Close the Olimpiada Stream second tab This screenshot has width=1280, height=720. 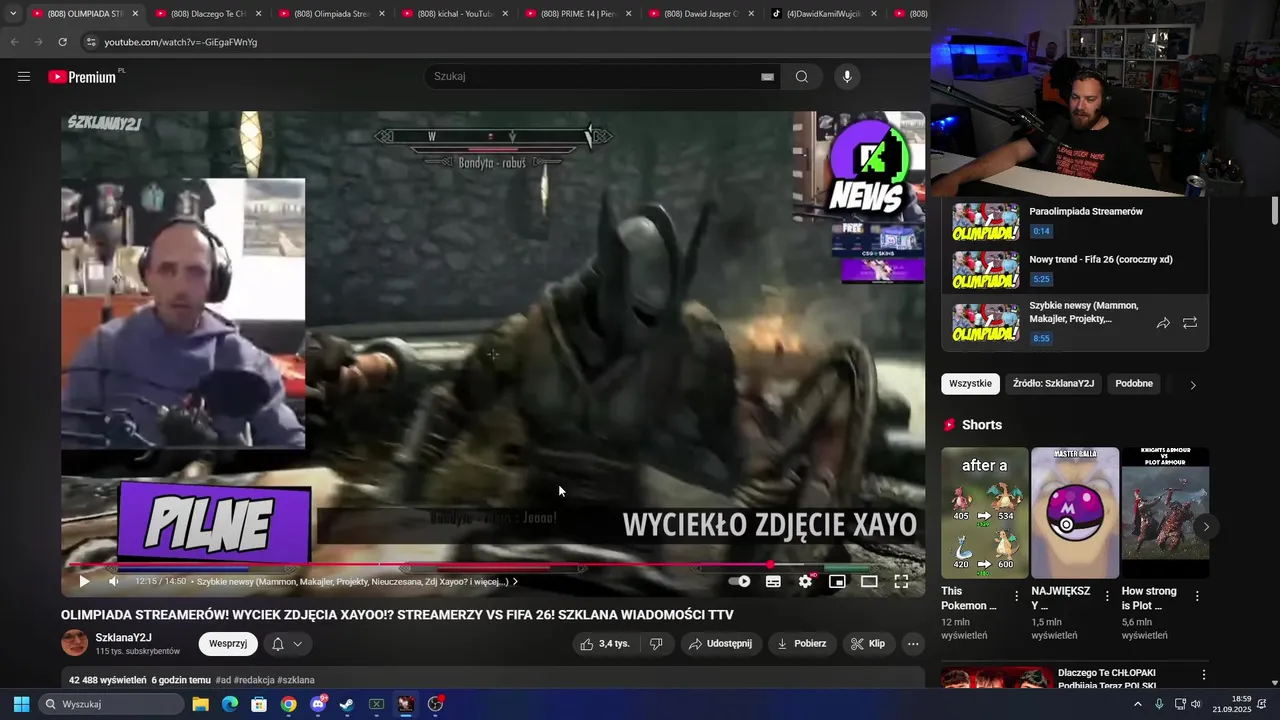click(381, 14)
